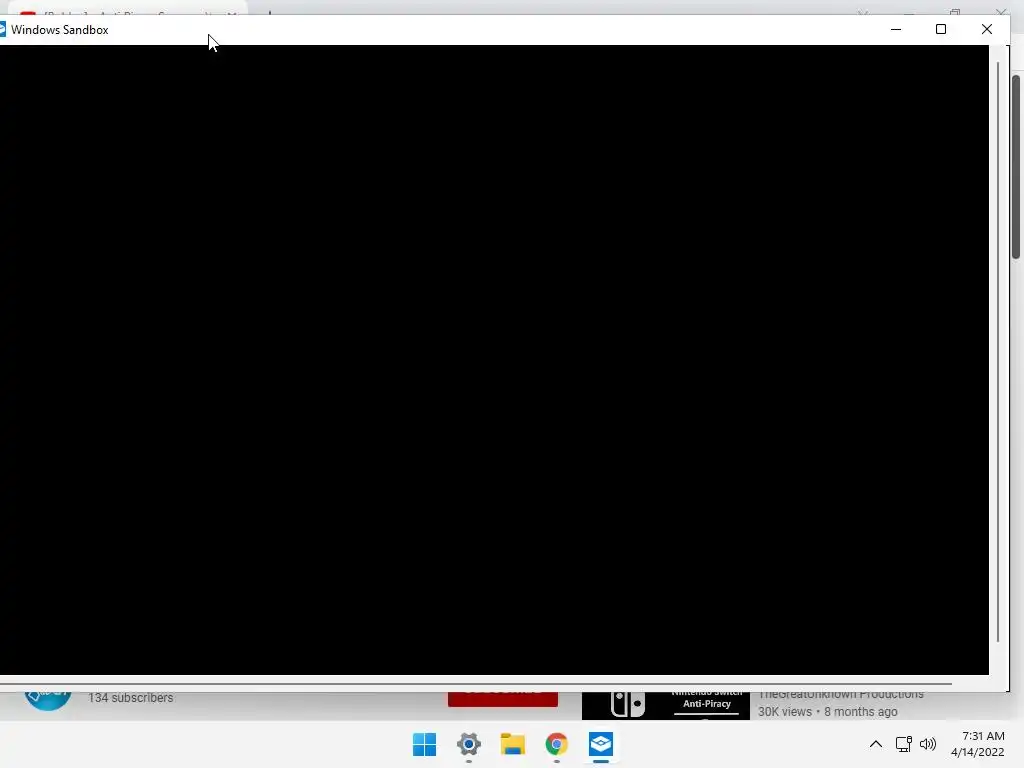Select the Windows Sandbox taskbar icon
Screen dimensions: 1024x768
[601, 744]
